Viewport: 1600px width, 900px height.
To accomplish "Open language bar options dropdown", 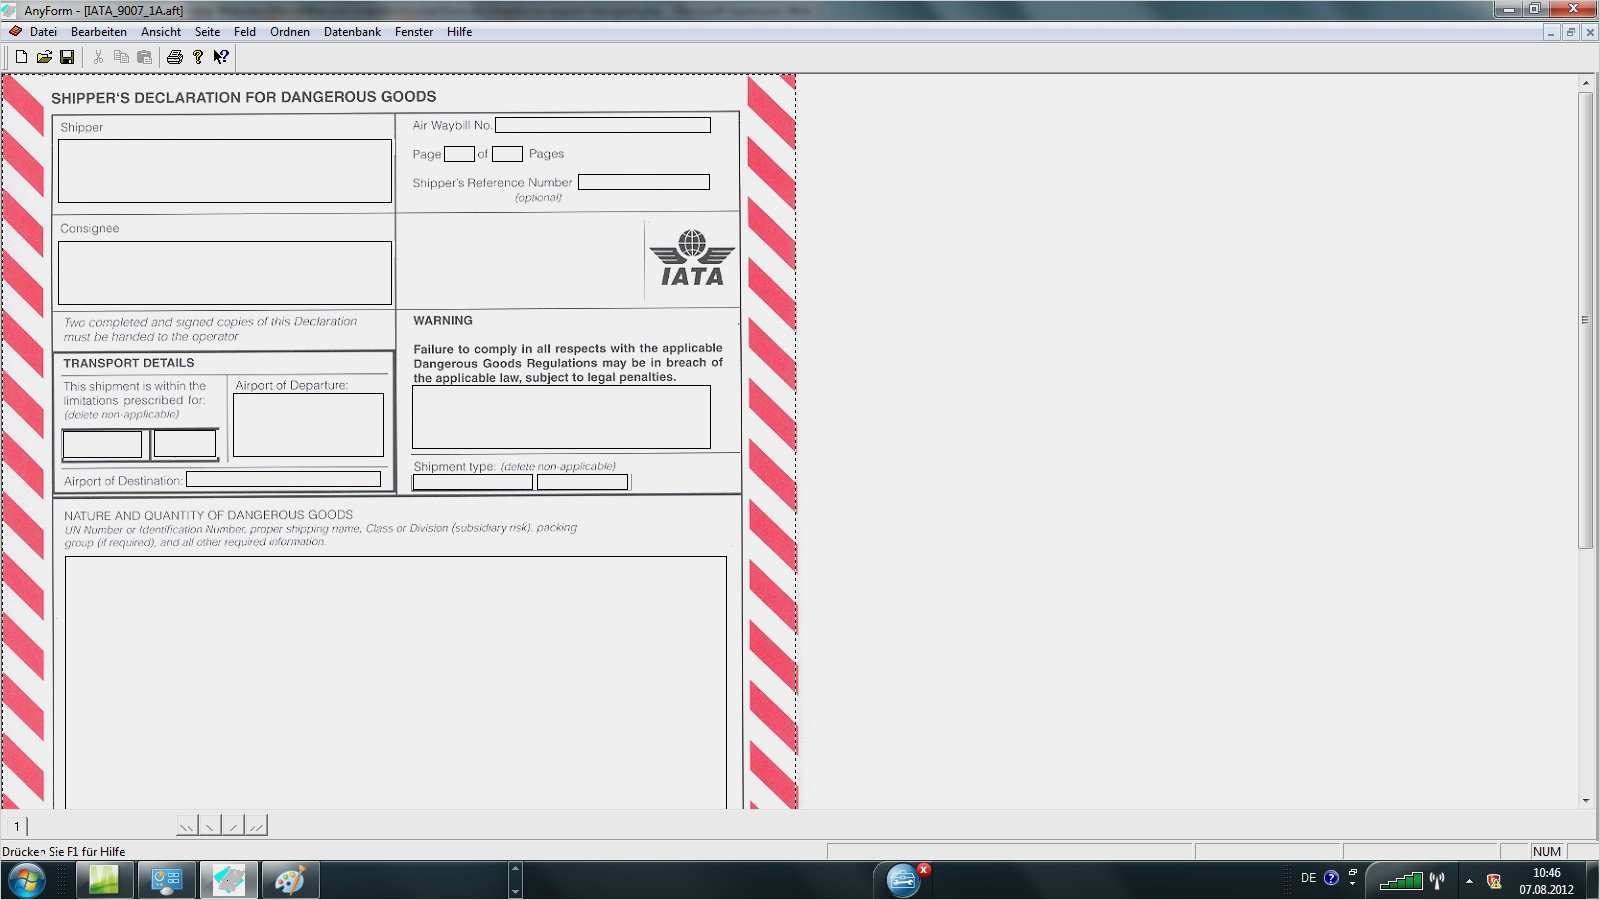I will pos(1352,884).
